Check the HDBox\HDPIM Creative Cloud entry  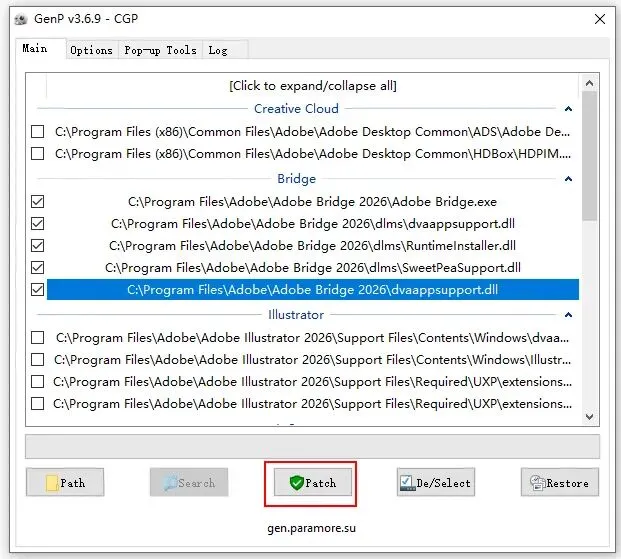tap(38, 153)
